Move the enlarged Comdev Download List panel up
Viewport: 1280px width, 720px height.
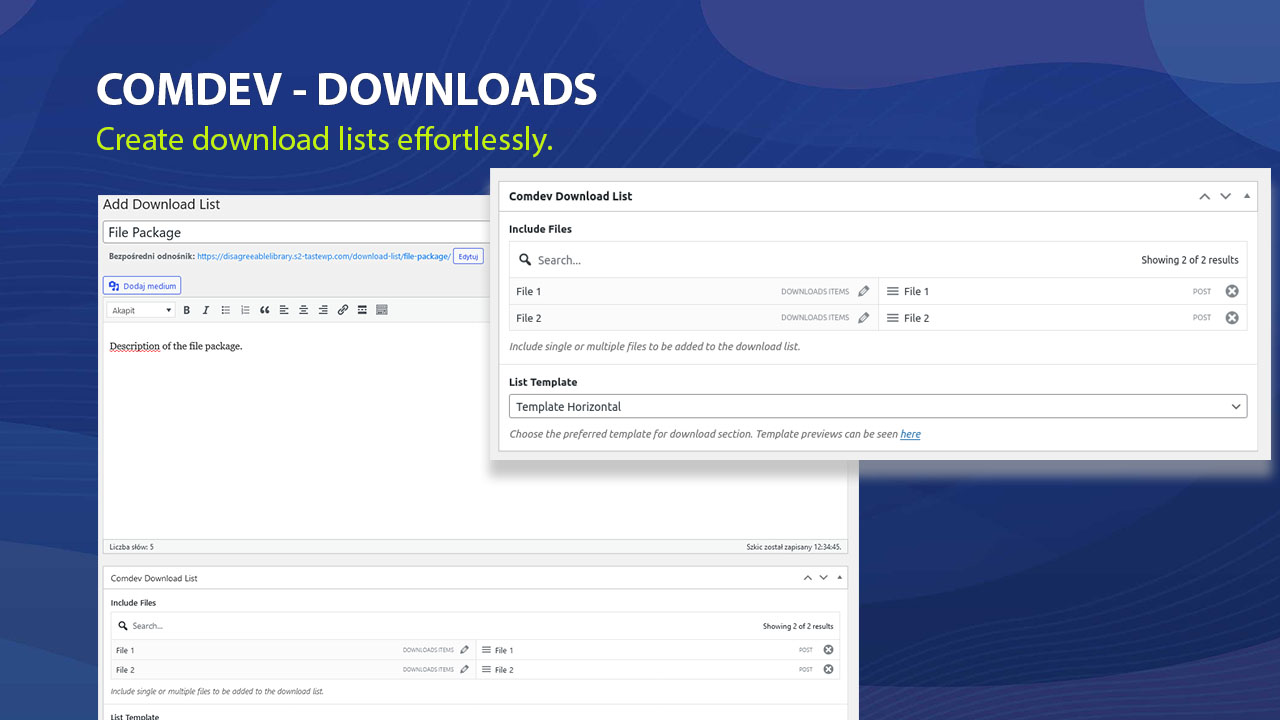point(1205,196)
